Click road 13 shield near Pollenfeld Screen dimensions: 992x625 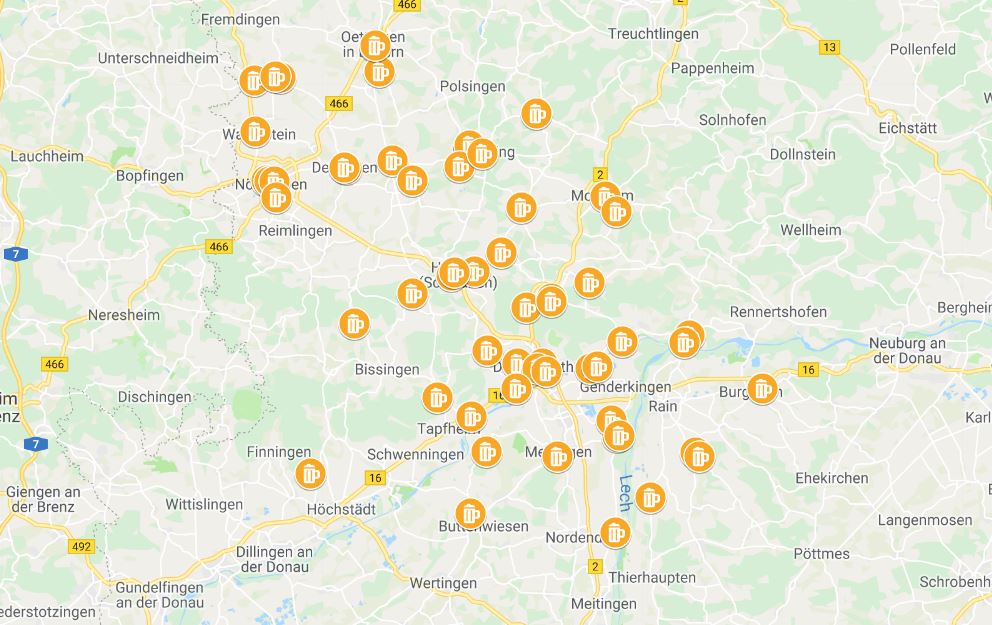(x=829, y=47)
